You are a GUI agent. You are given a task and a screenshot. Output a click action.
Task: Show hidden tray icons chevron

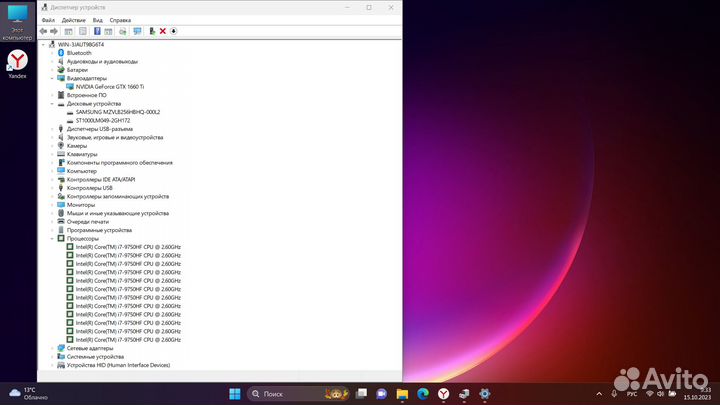599,394
